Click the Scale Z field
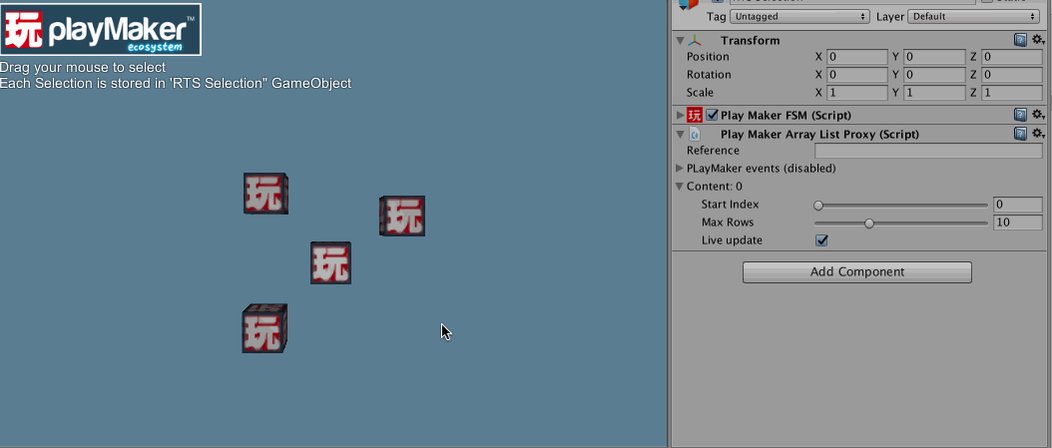1052x448 pixels. [1012, 93]
